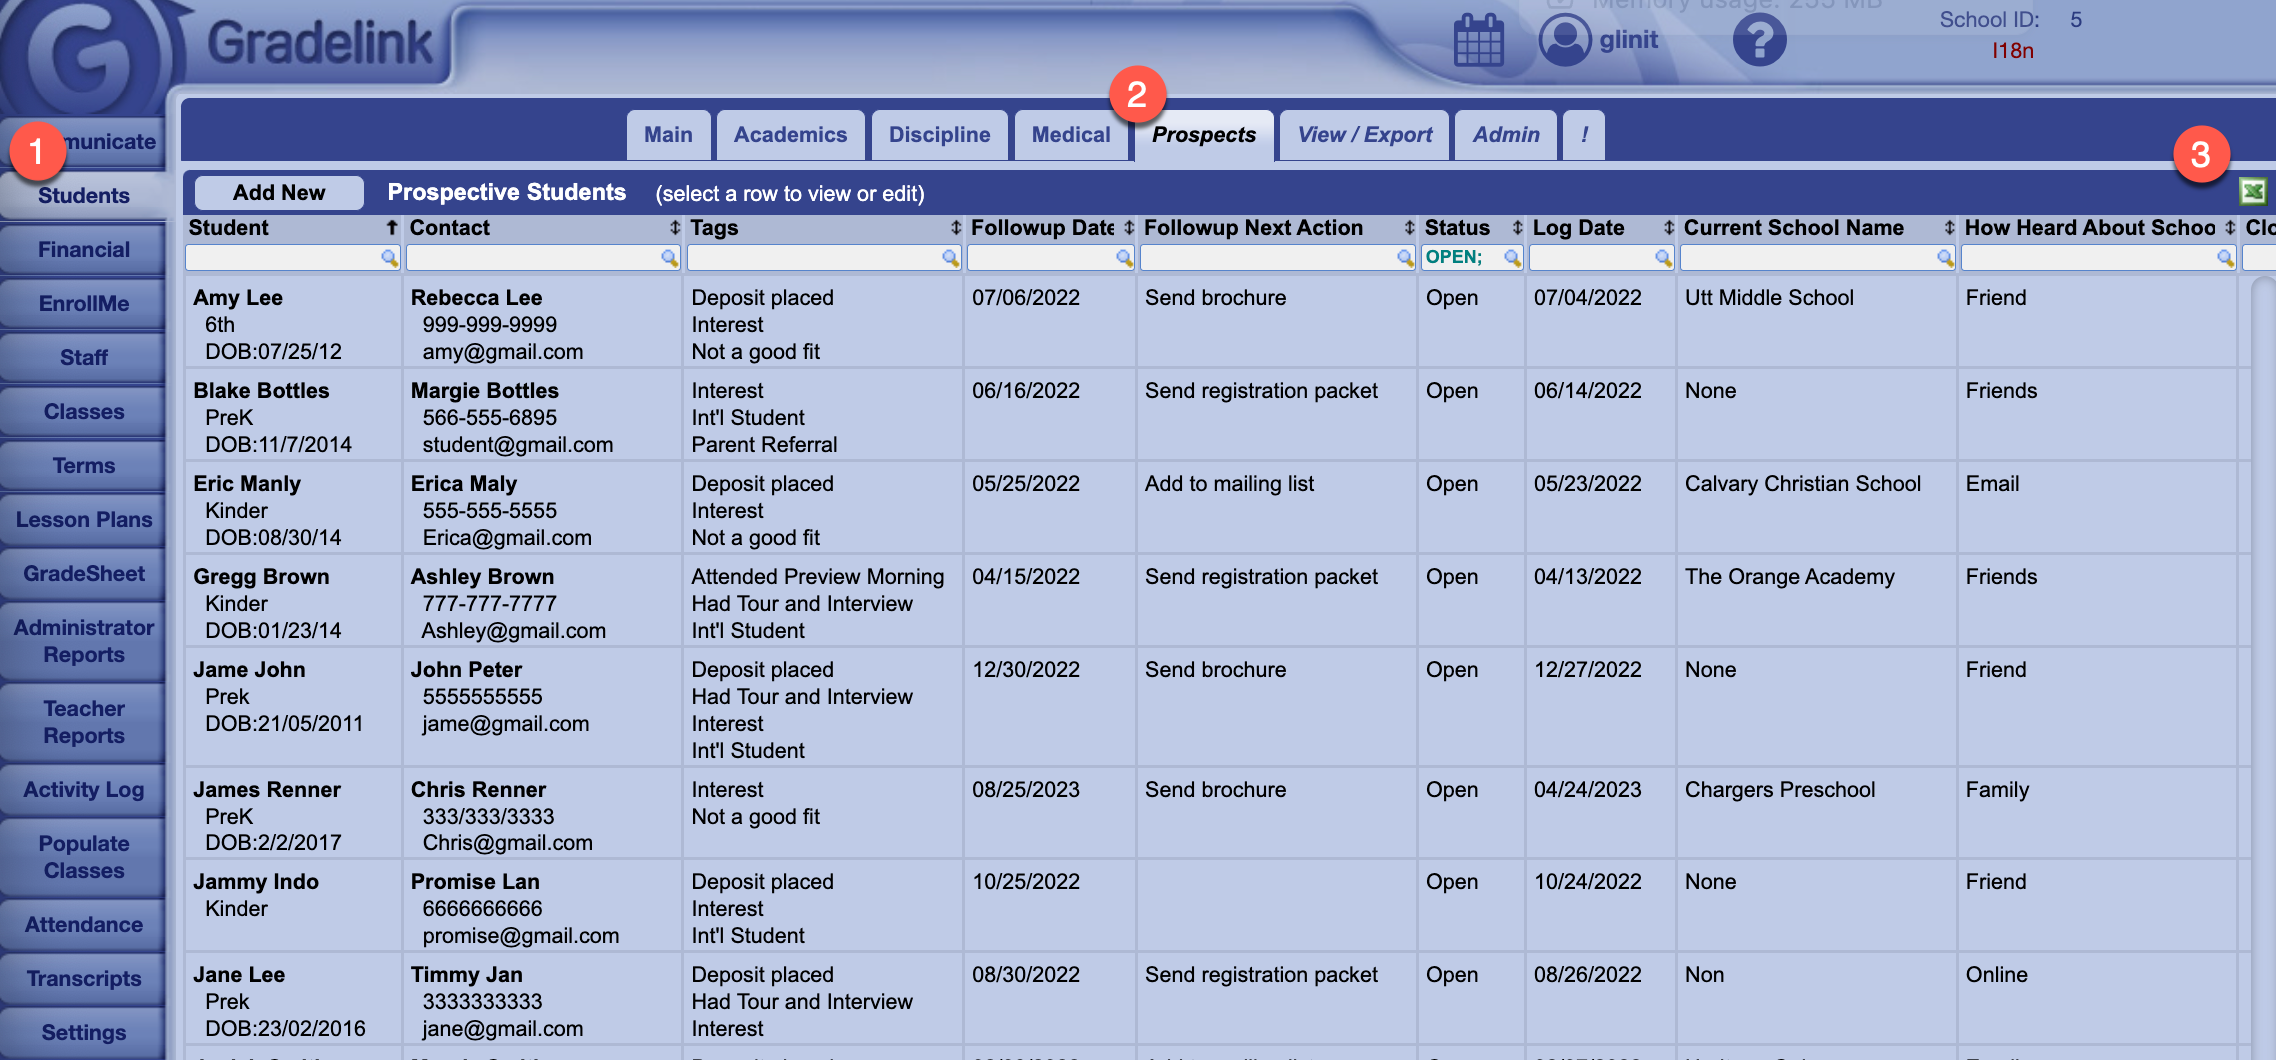The height and width of the screenshot is (1060, 2276).
Task: Click the Add New button
Action: click(x=279, y=192)
